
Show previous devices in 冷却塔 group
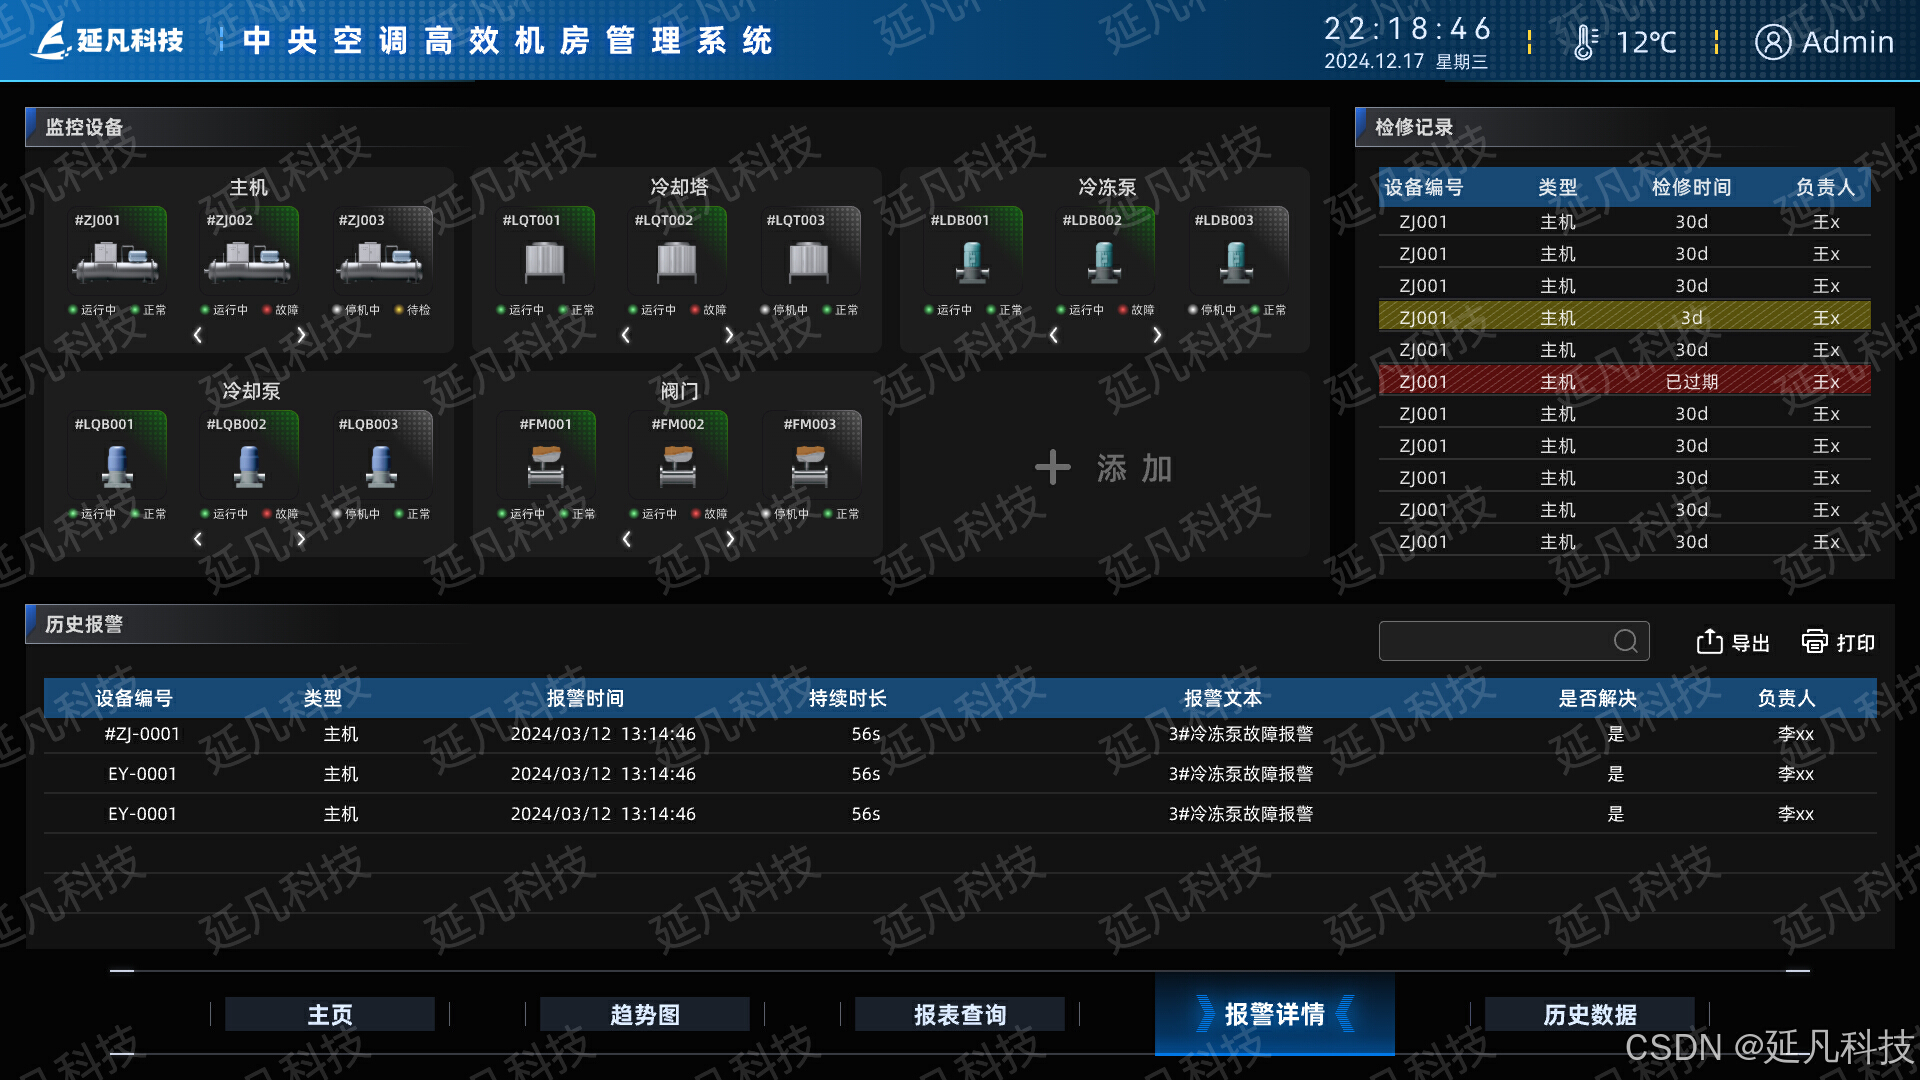pyautogui.click(x=626, y=335)
